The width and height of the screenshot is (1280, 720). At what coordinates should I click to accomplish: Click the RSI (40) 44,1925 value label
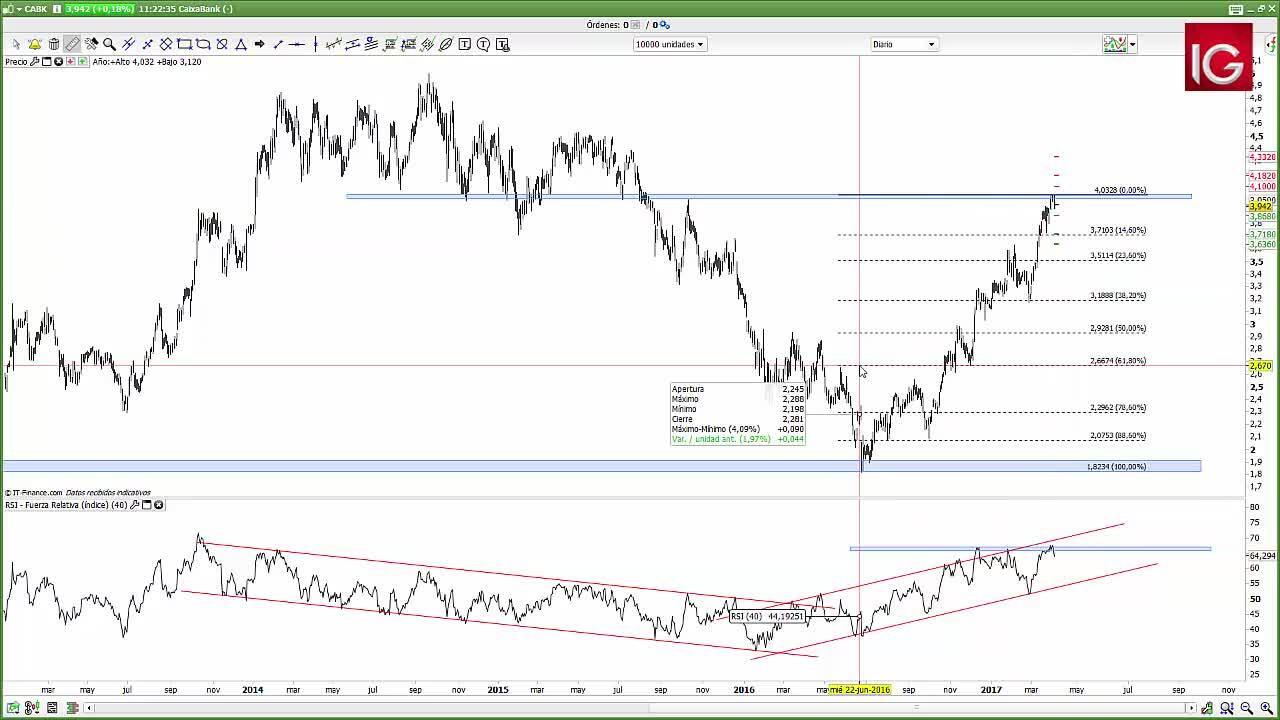tap(767, 616)
